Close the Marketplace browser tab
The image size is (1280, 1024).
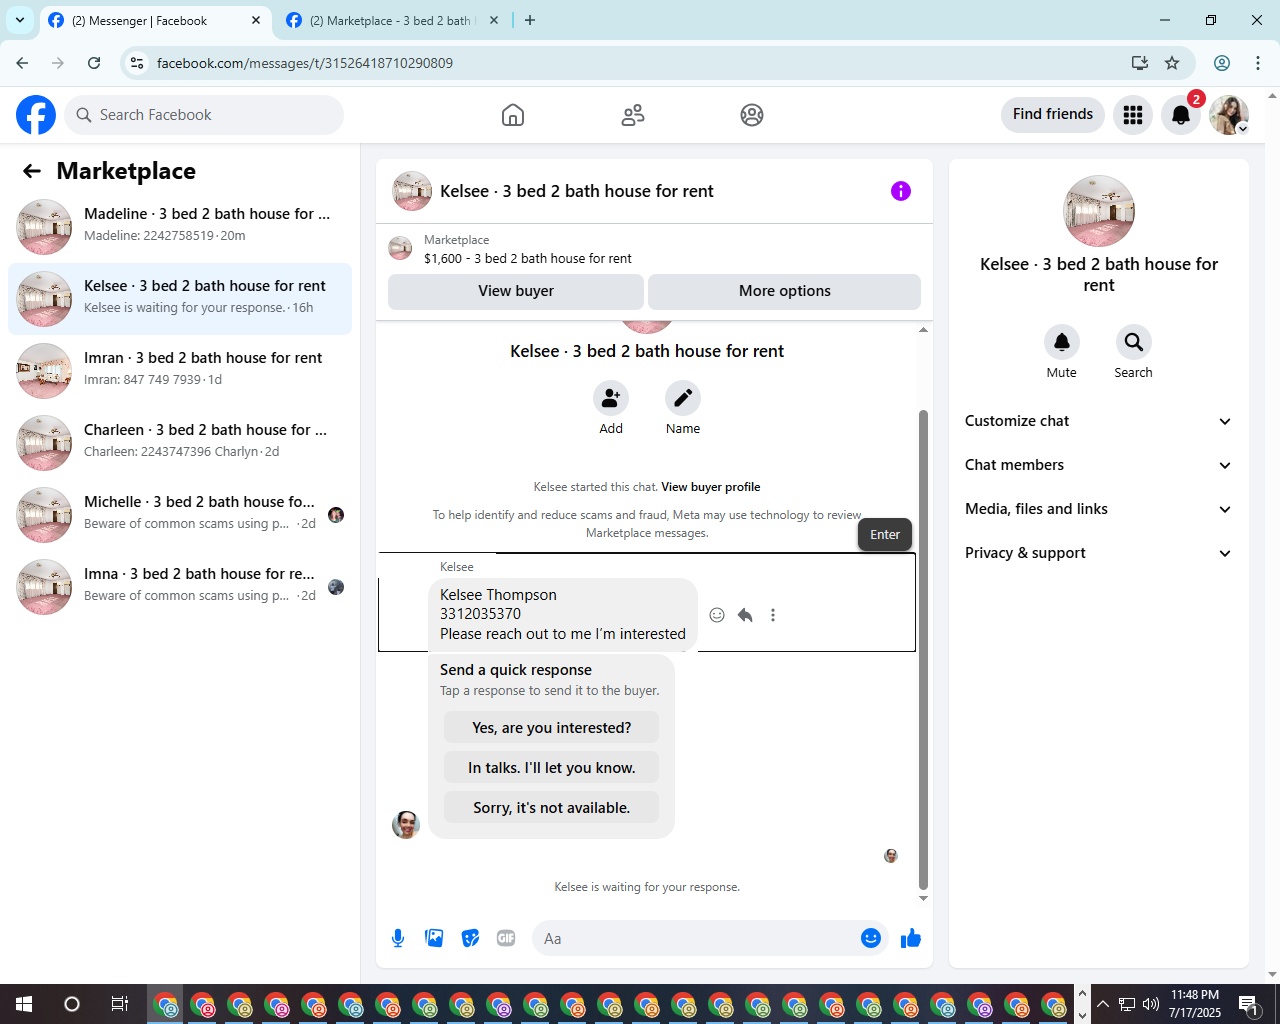pos(494,20)
